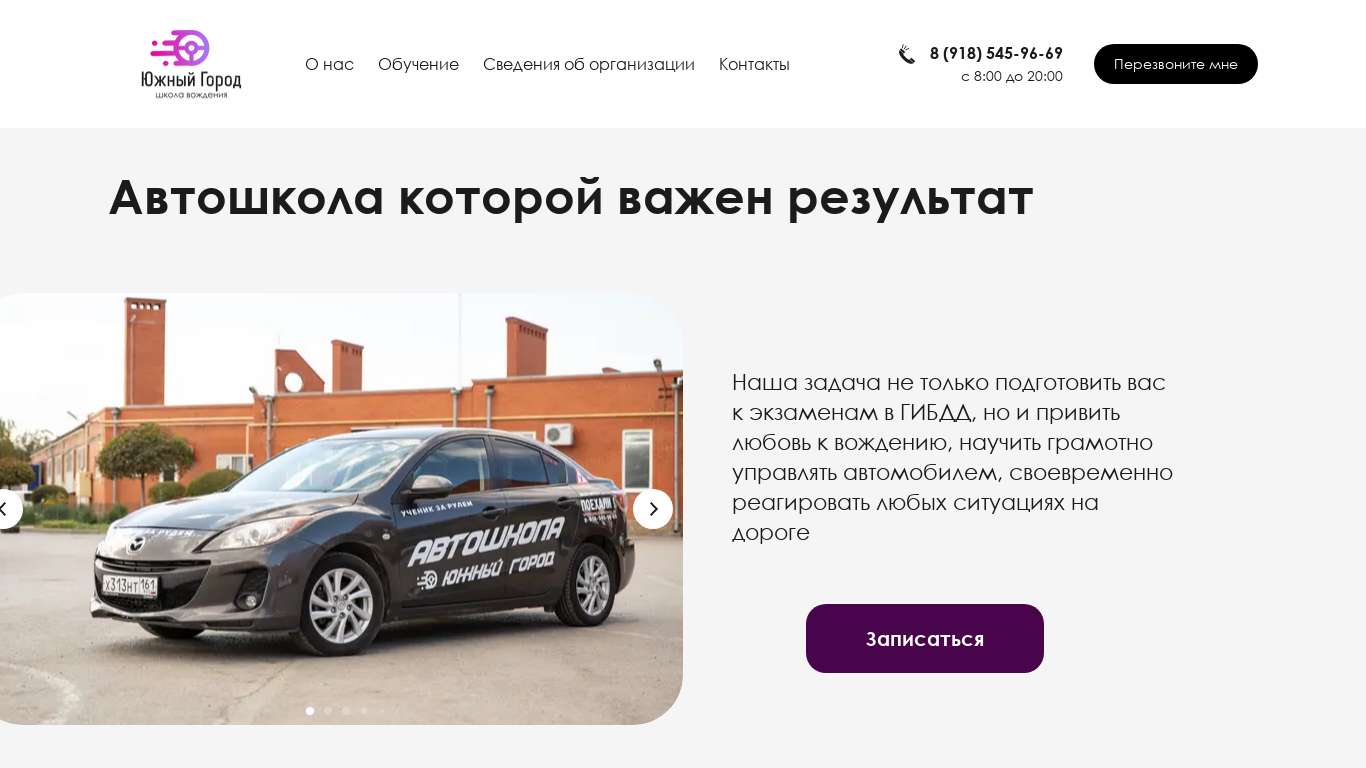
Task: Click the car slideshow photo
Action: pyautogui.click(x=340, y=509)
